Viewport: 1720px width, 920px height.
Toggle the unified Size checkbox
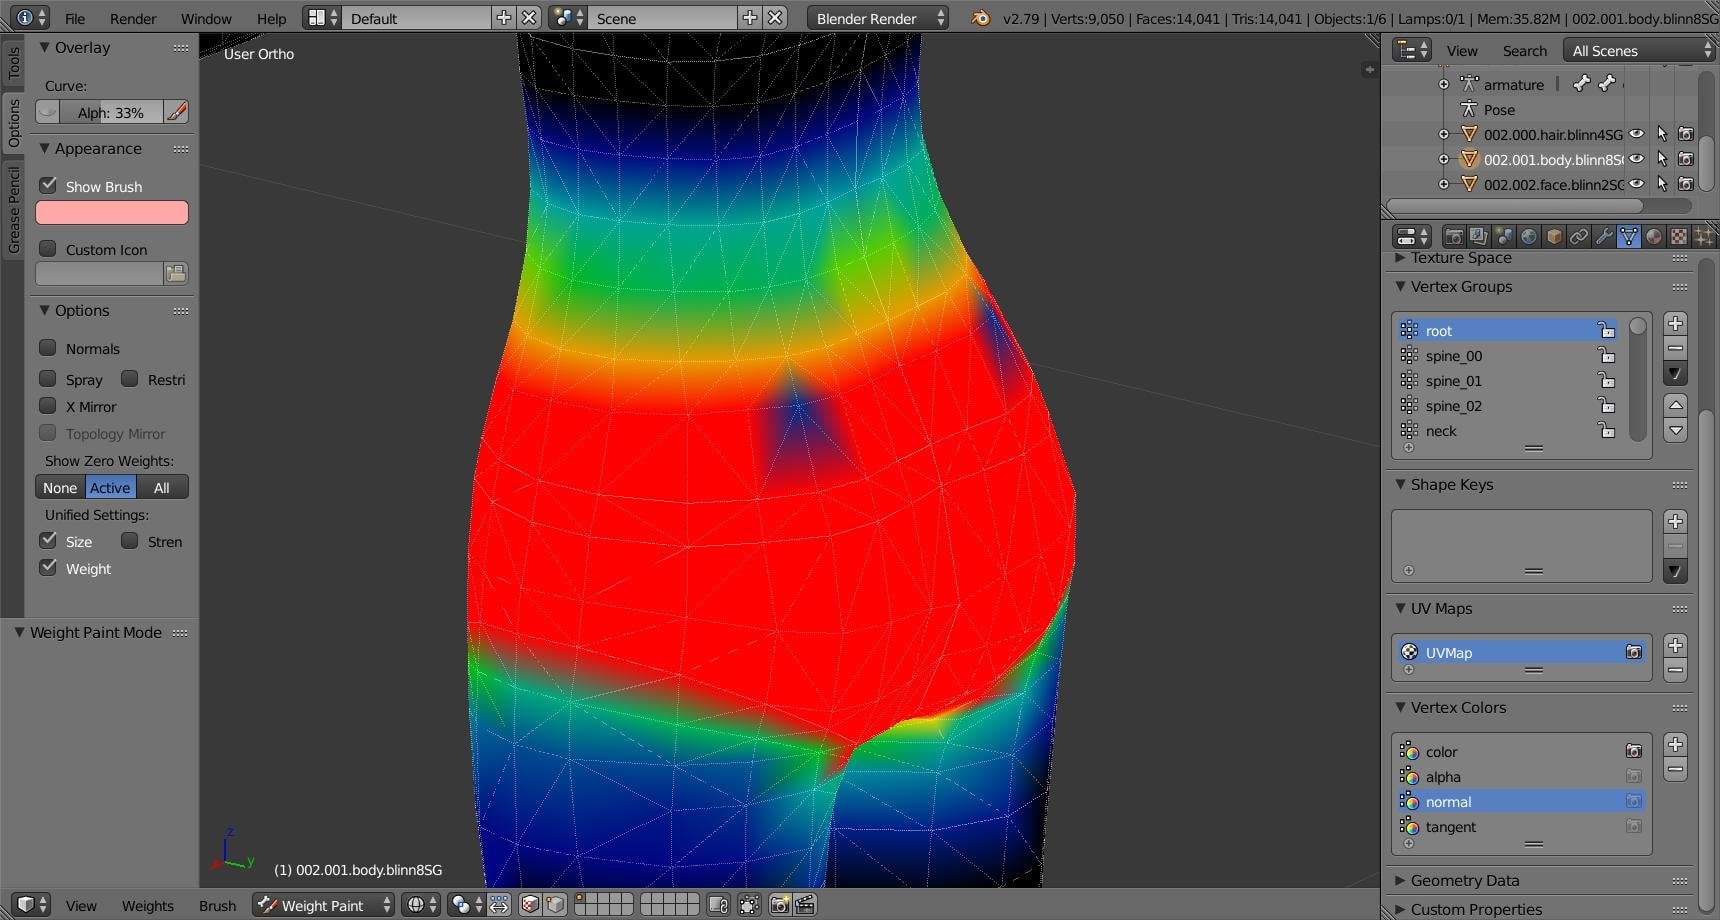click(x=48, y=541)
